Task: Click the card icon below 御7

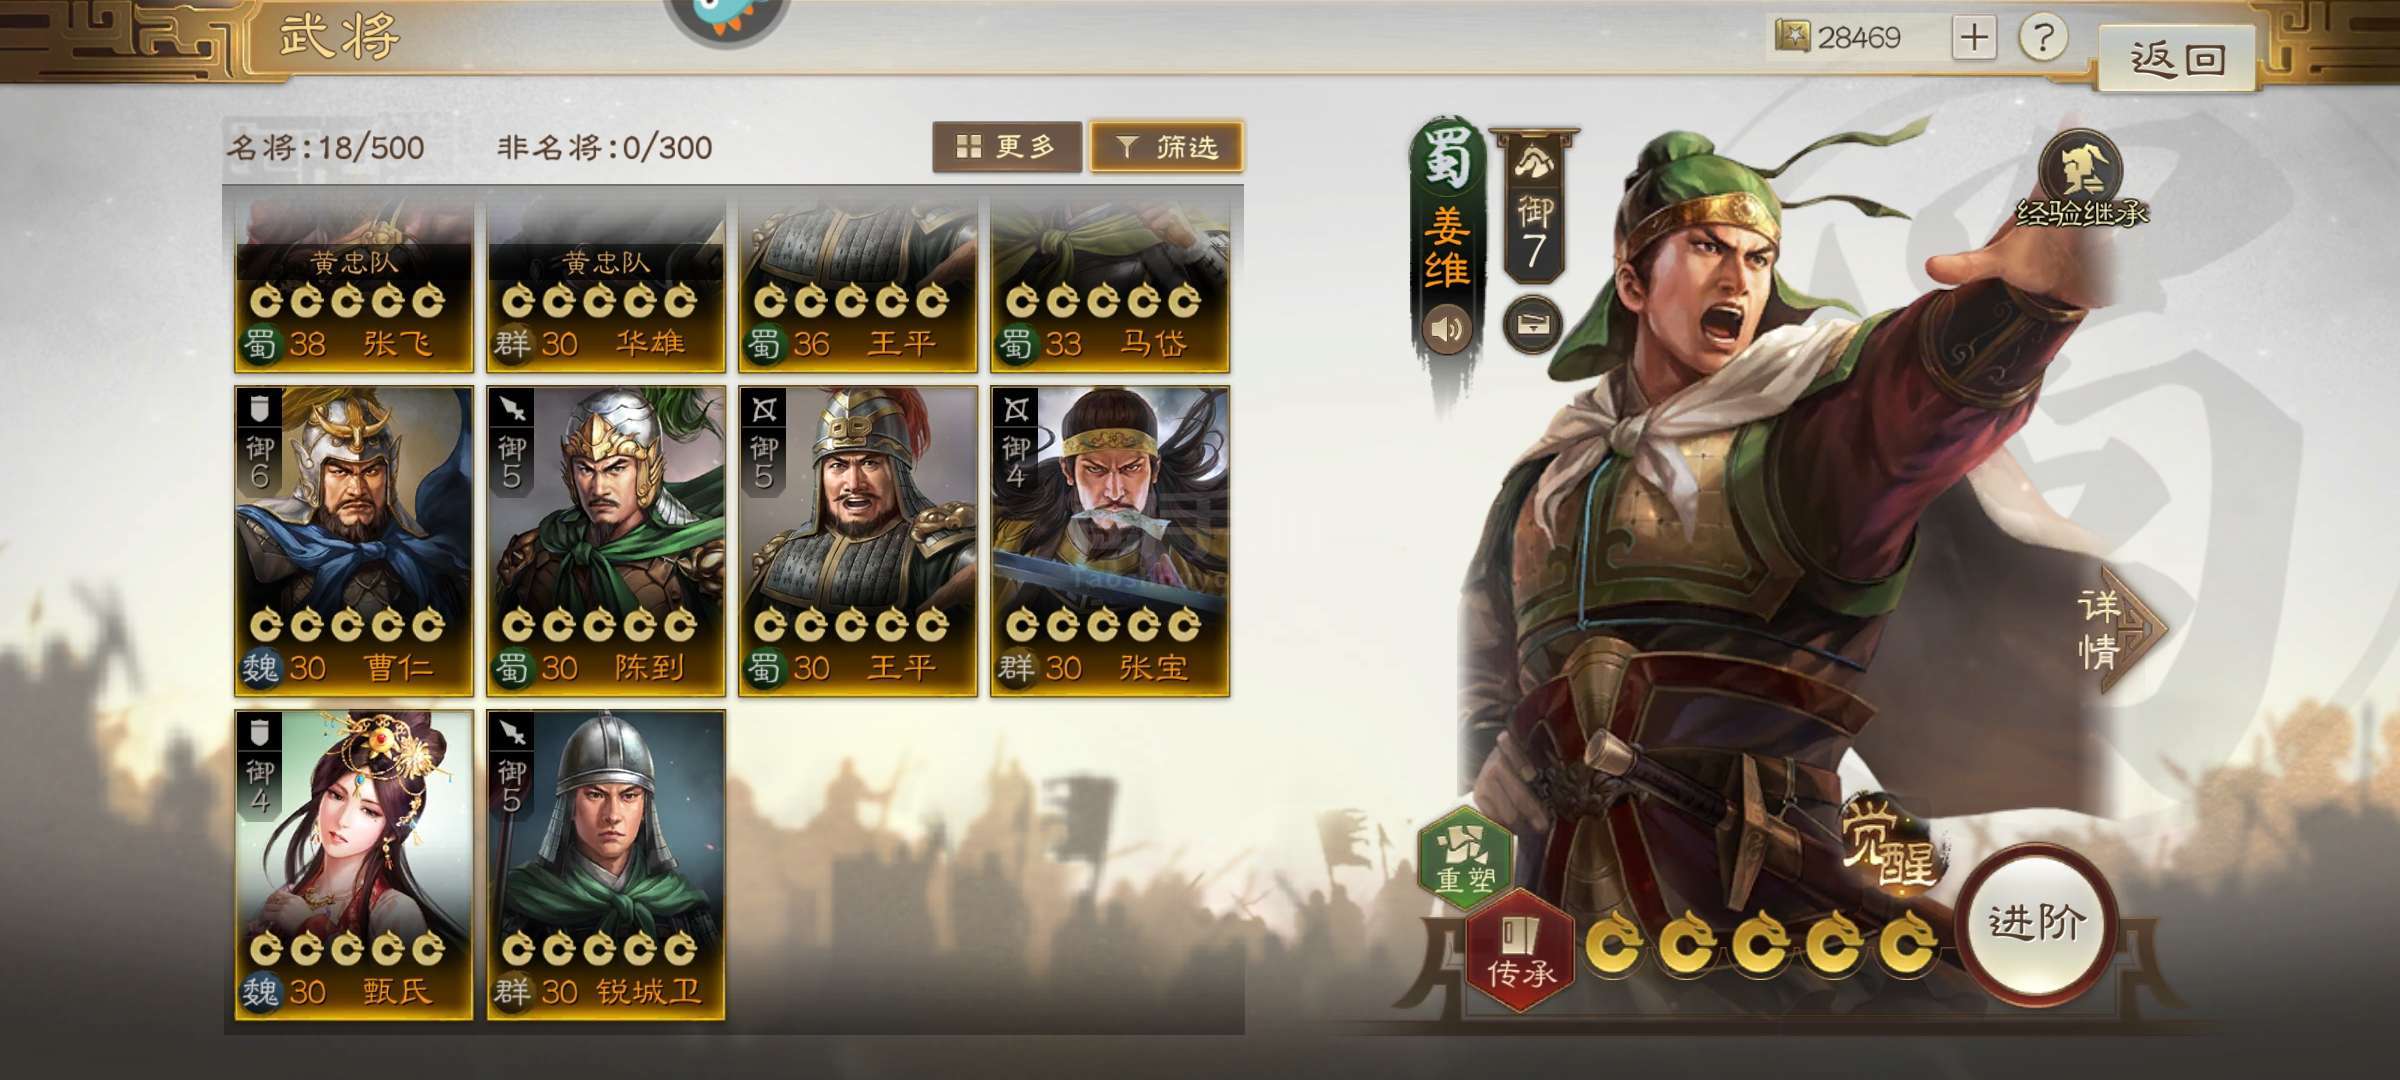Action: 1533,324
